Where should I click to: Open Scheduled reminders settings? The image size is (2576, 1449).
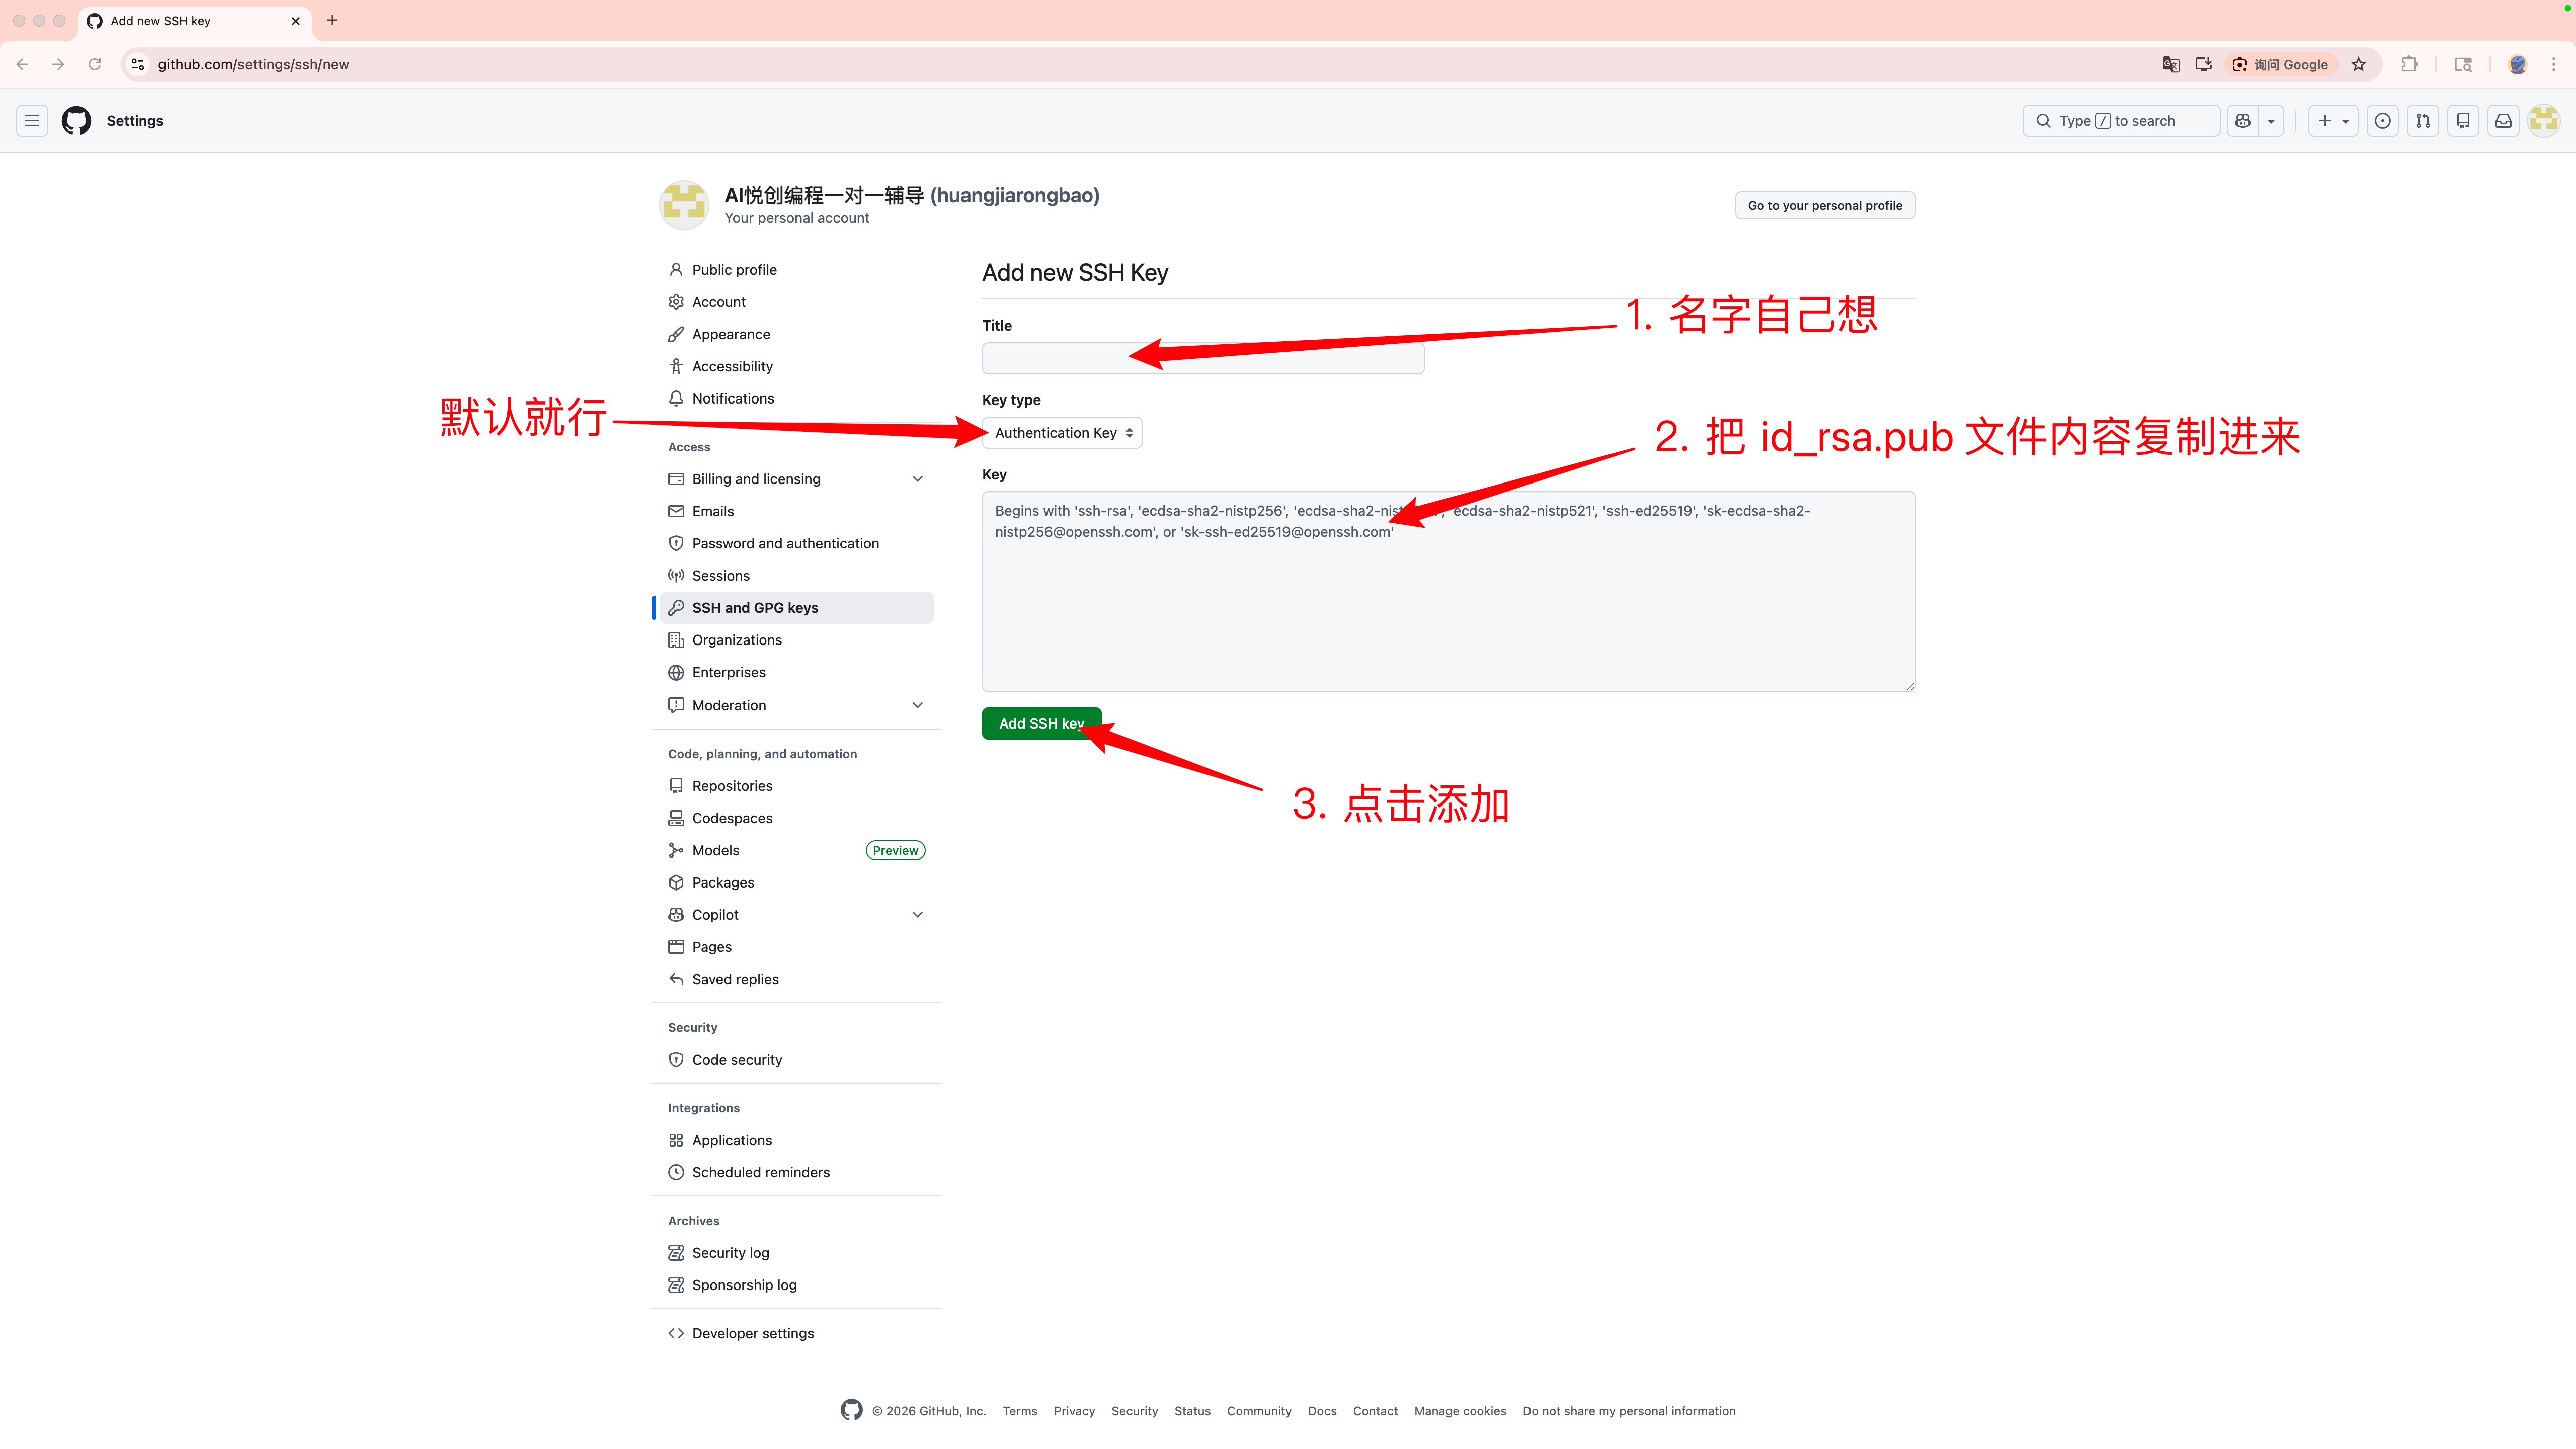[x=796, y=1172]
